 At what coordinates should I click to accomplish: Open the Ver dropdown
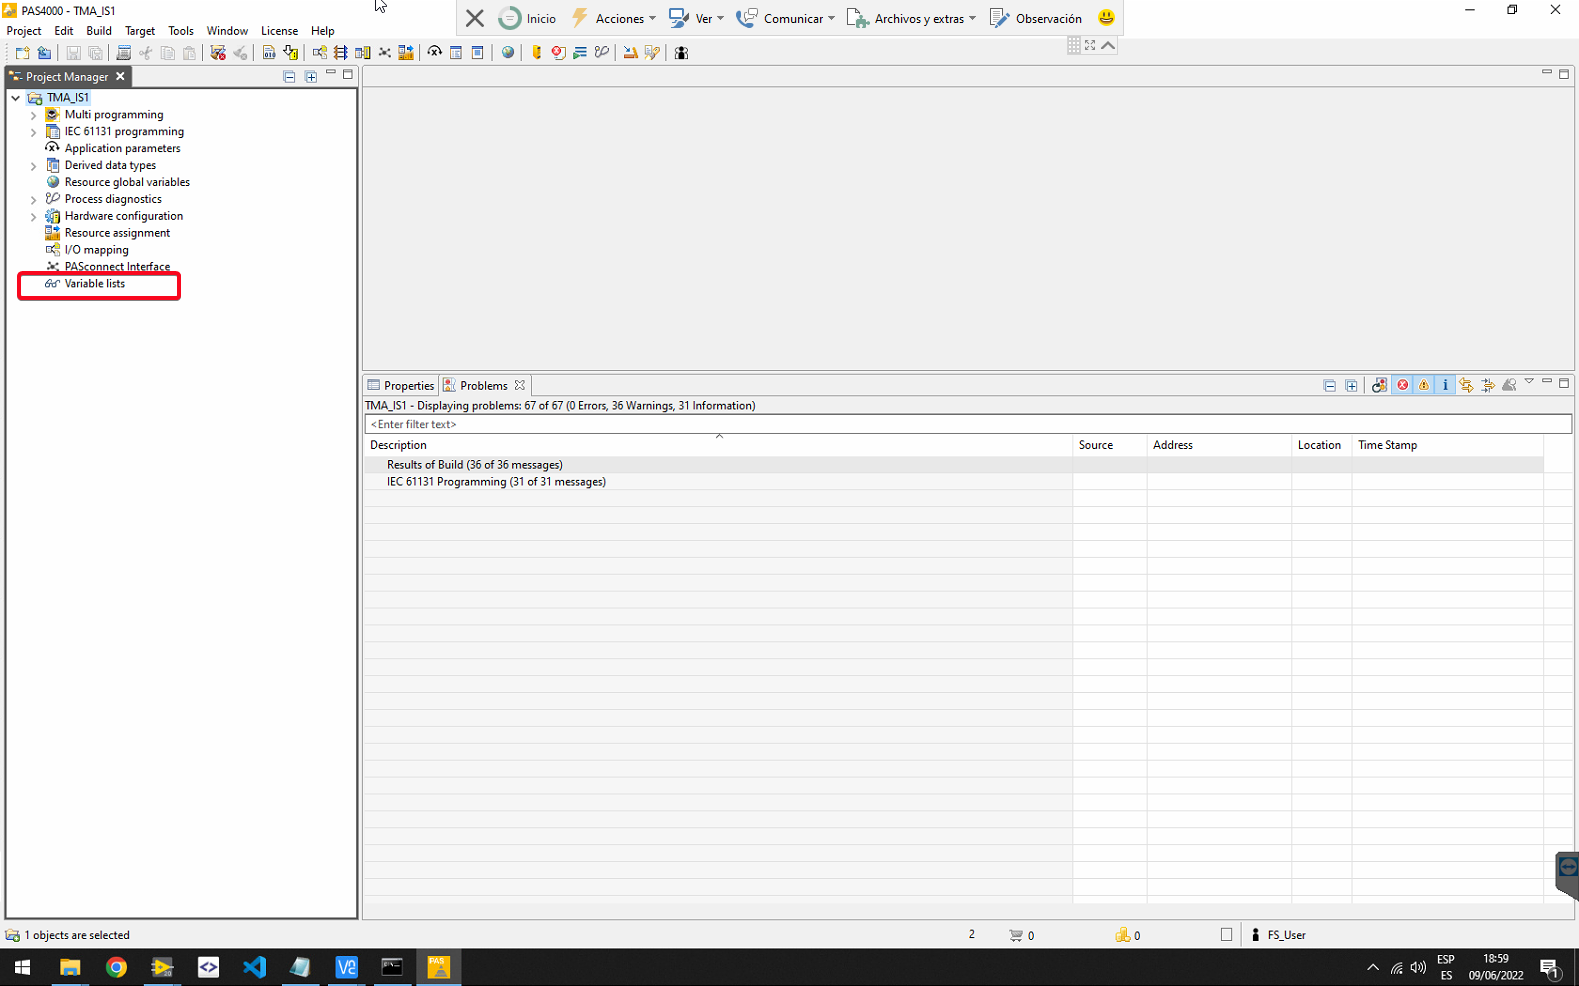pos(696,18)
